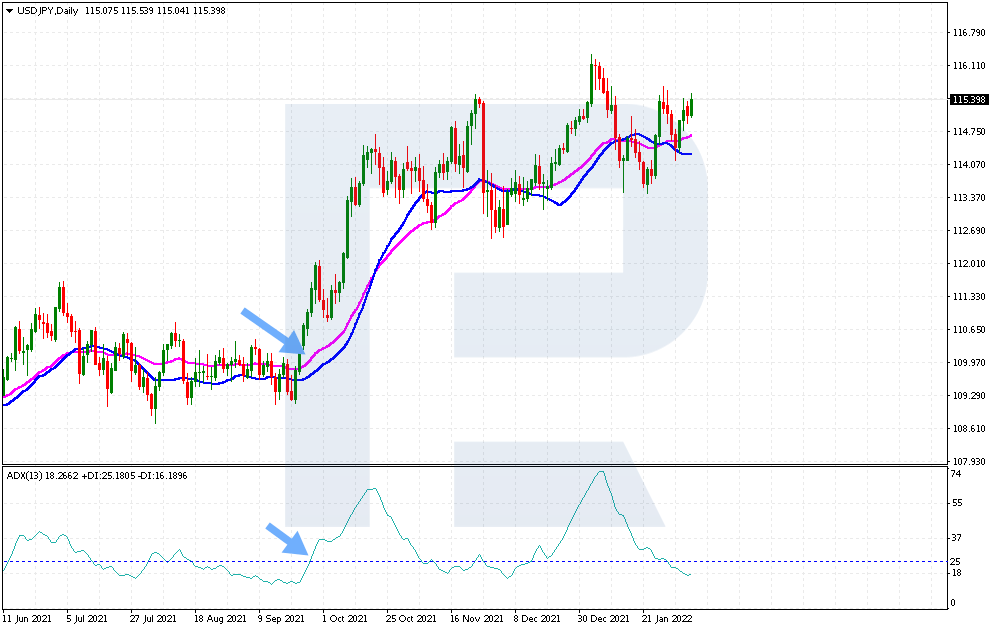The image size is (993, 630).
Task: Click the 30 Dec 2021 date marker
Action: [604, 618]
